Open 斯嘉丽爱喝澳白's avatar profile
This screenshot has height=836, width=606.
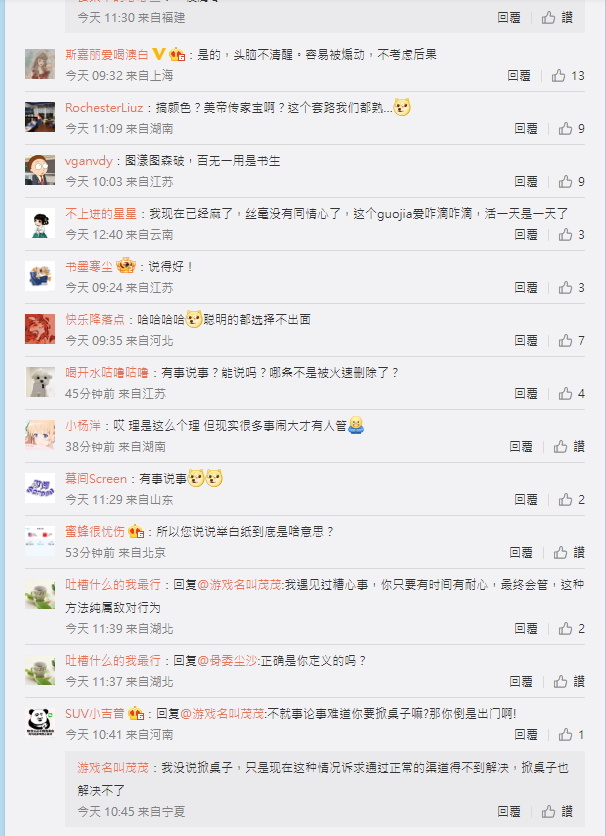(40, 64)
